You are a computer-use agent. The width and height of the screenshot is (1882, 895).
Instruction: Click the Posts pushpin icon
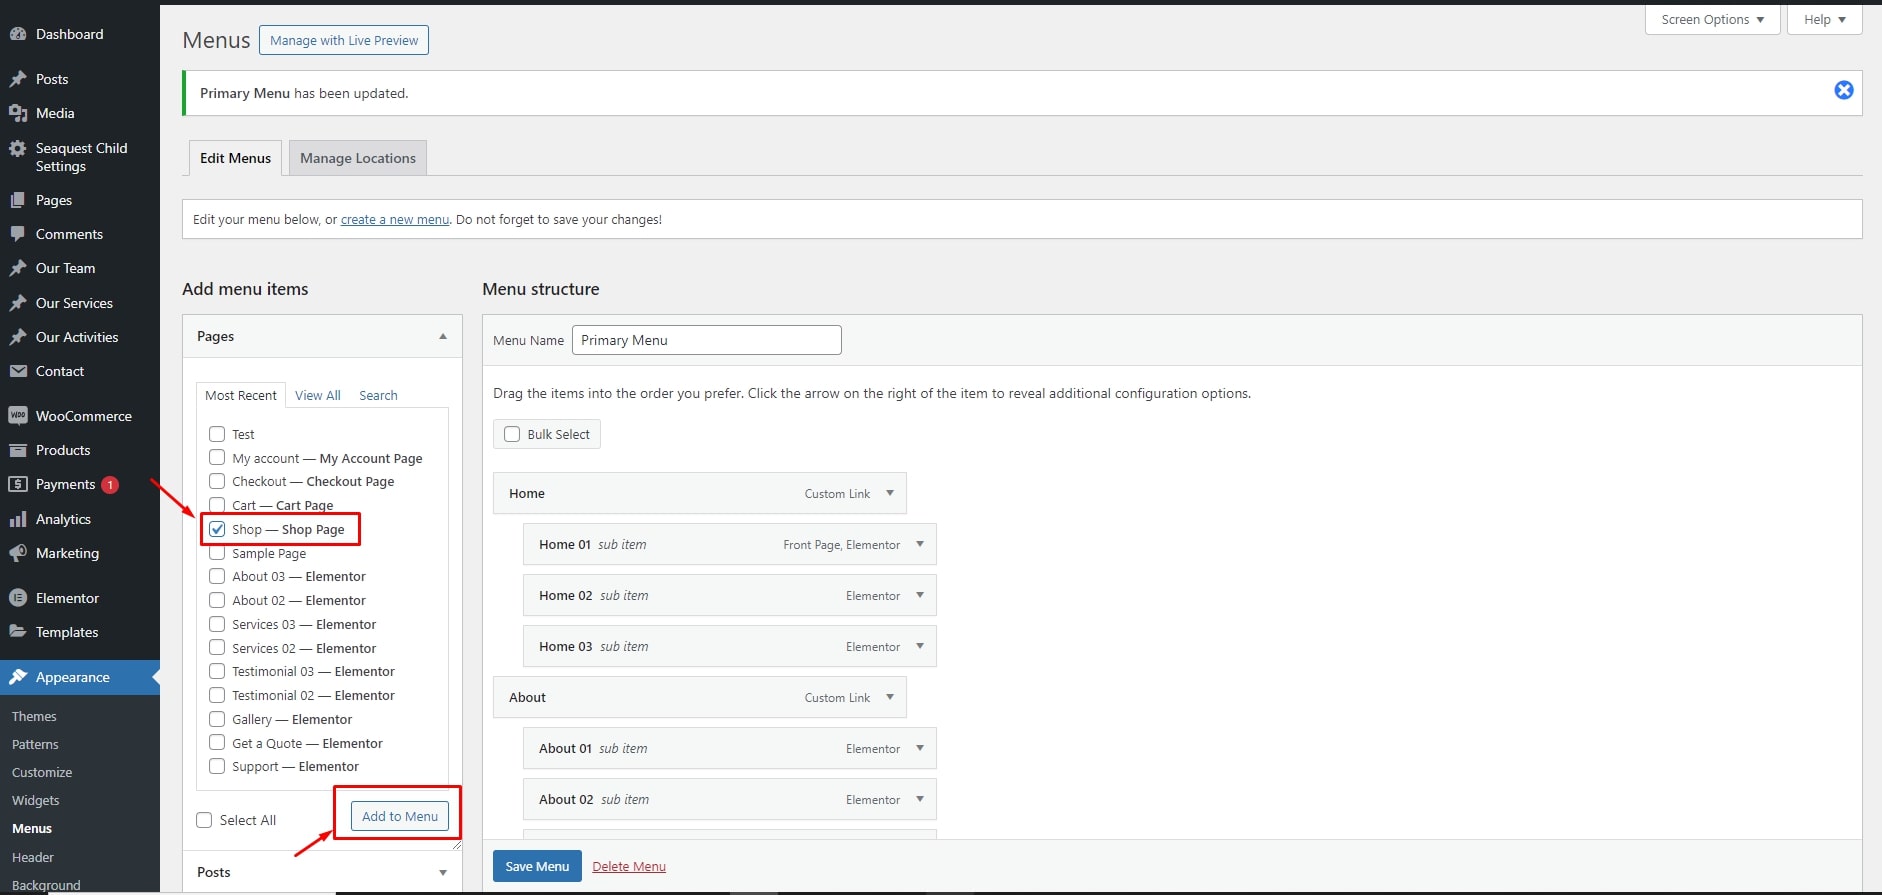(x=18, y=79)
